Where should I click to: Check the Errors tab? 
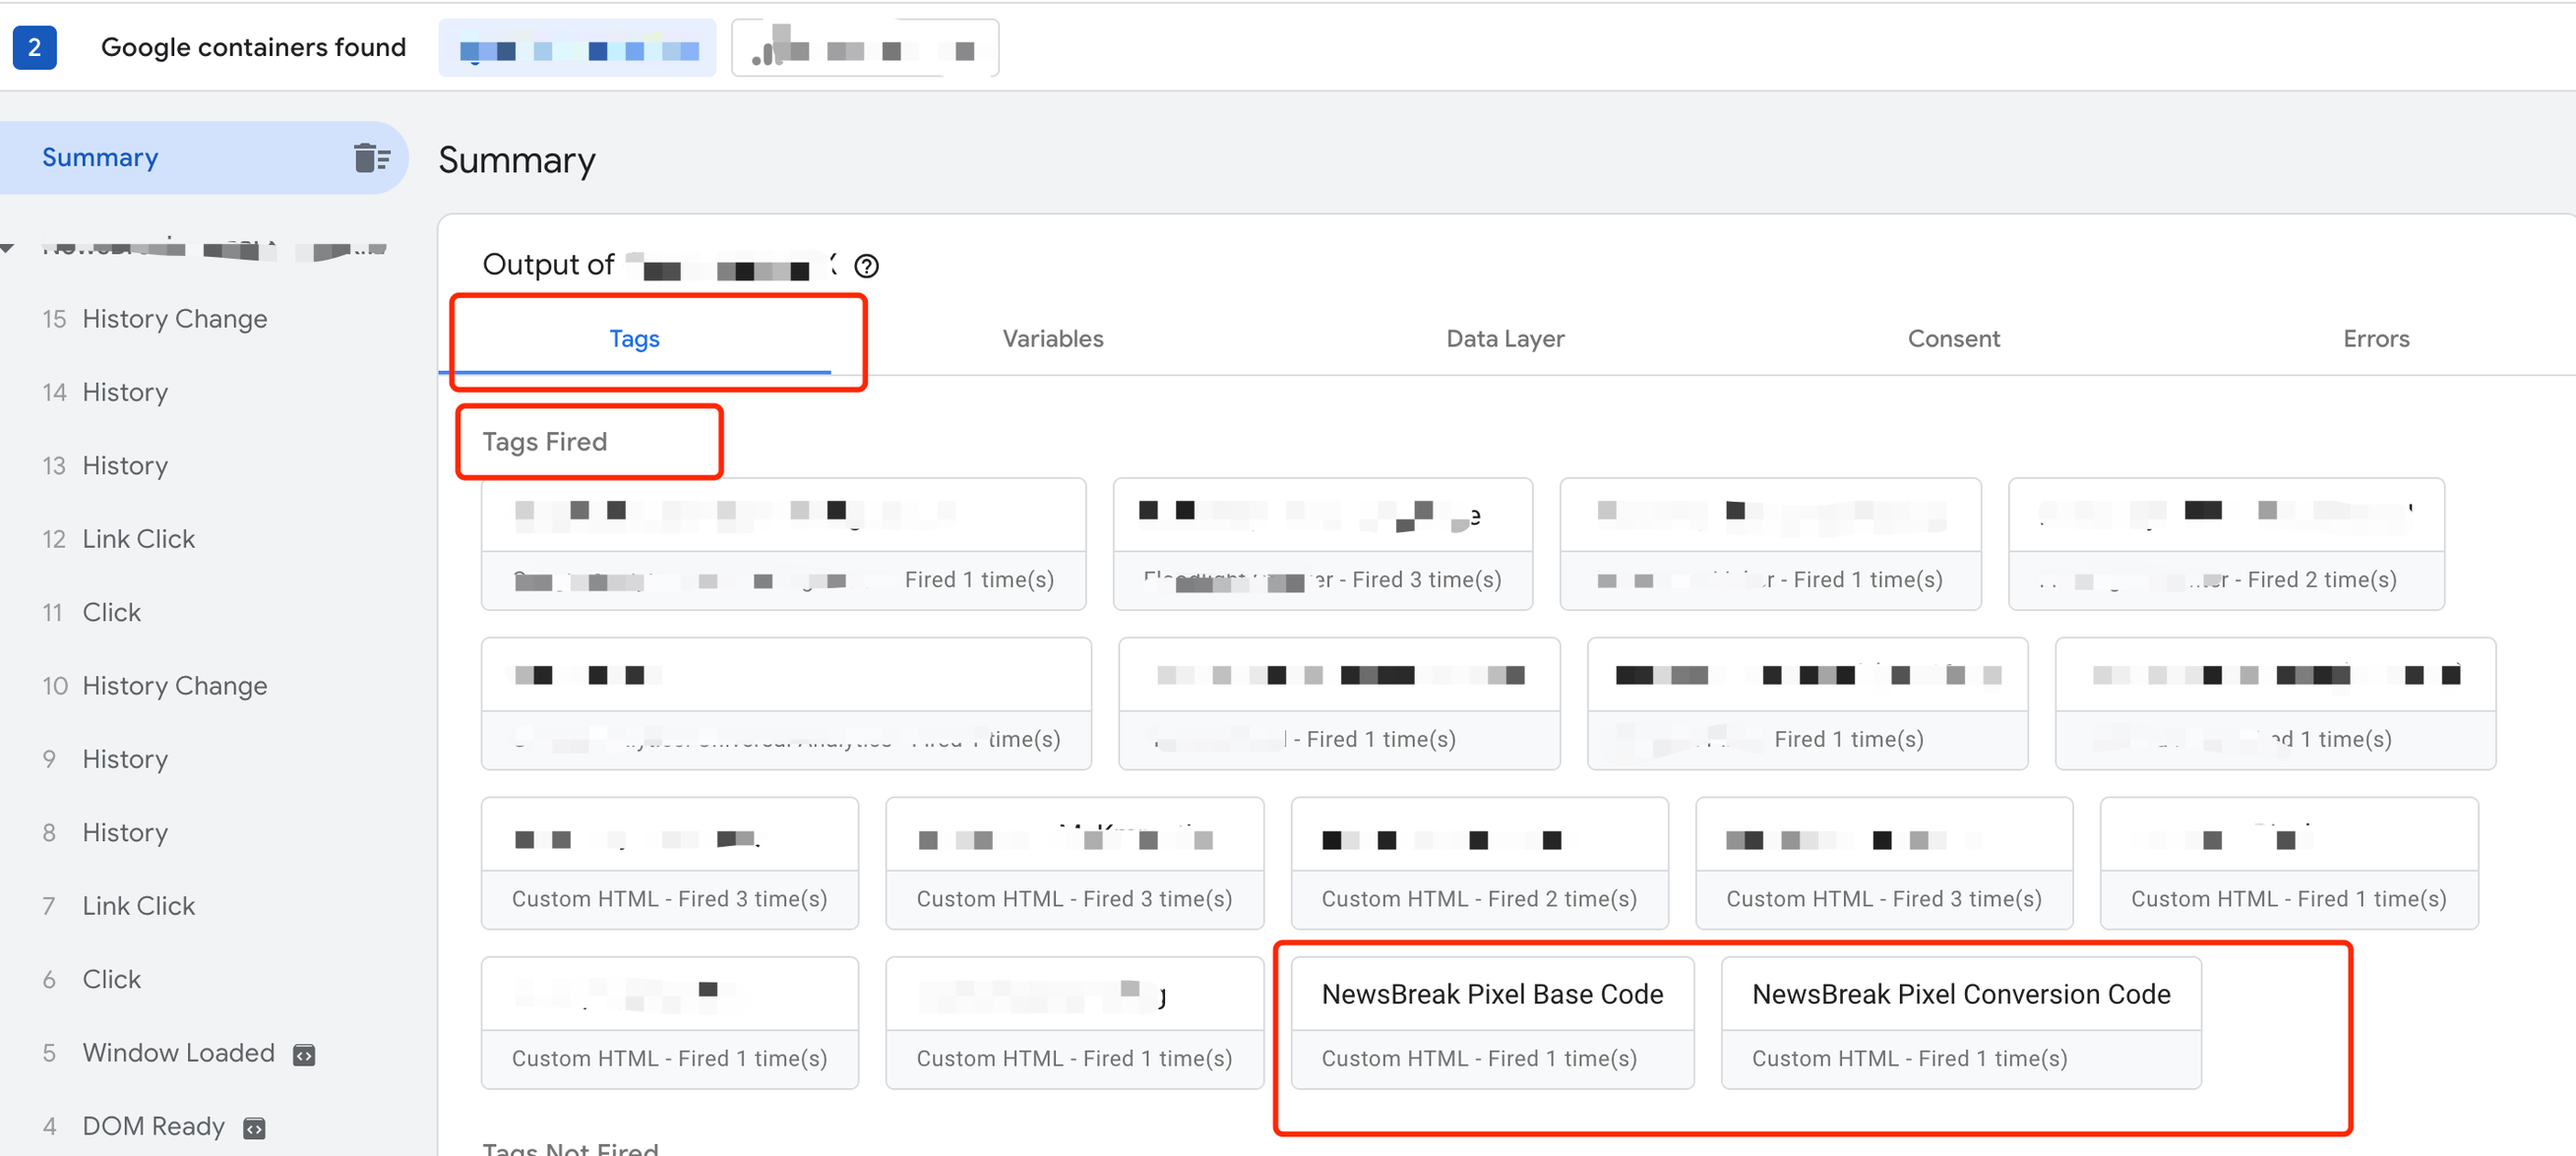tap(2375, 338)
